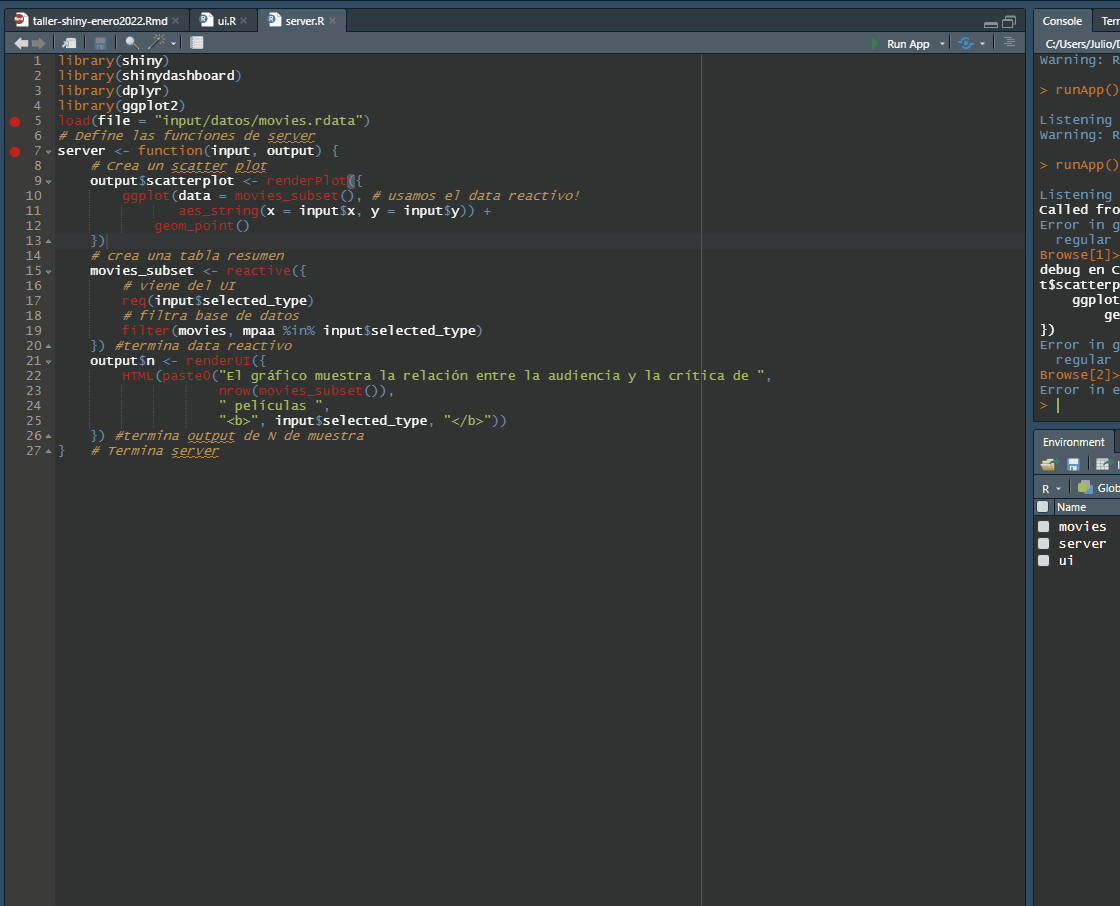1120x906 pixels.
Task: Close the ui.R tab
Action: [x=244, y=21]
